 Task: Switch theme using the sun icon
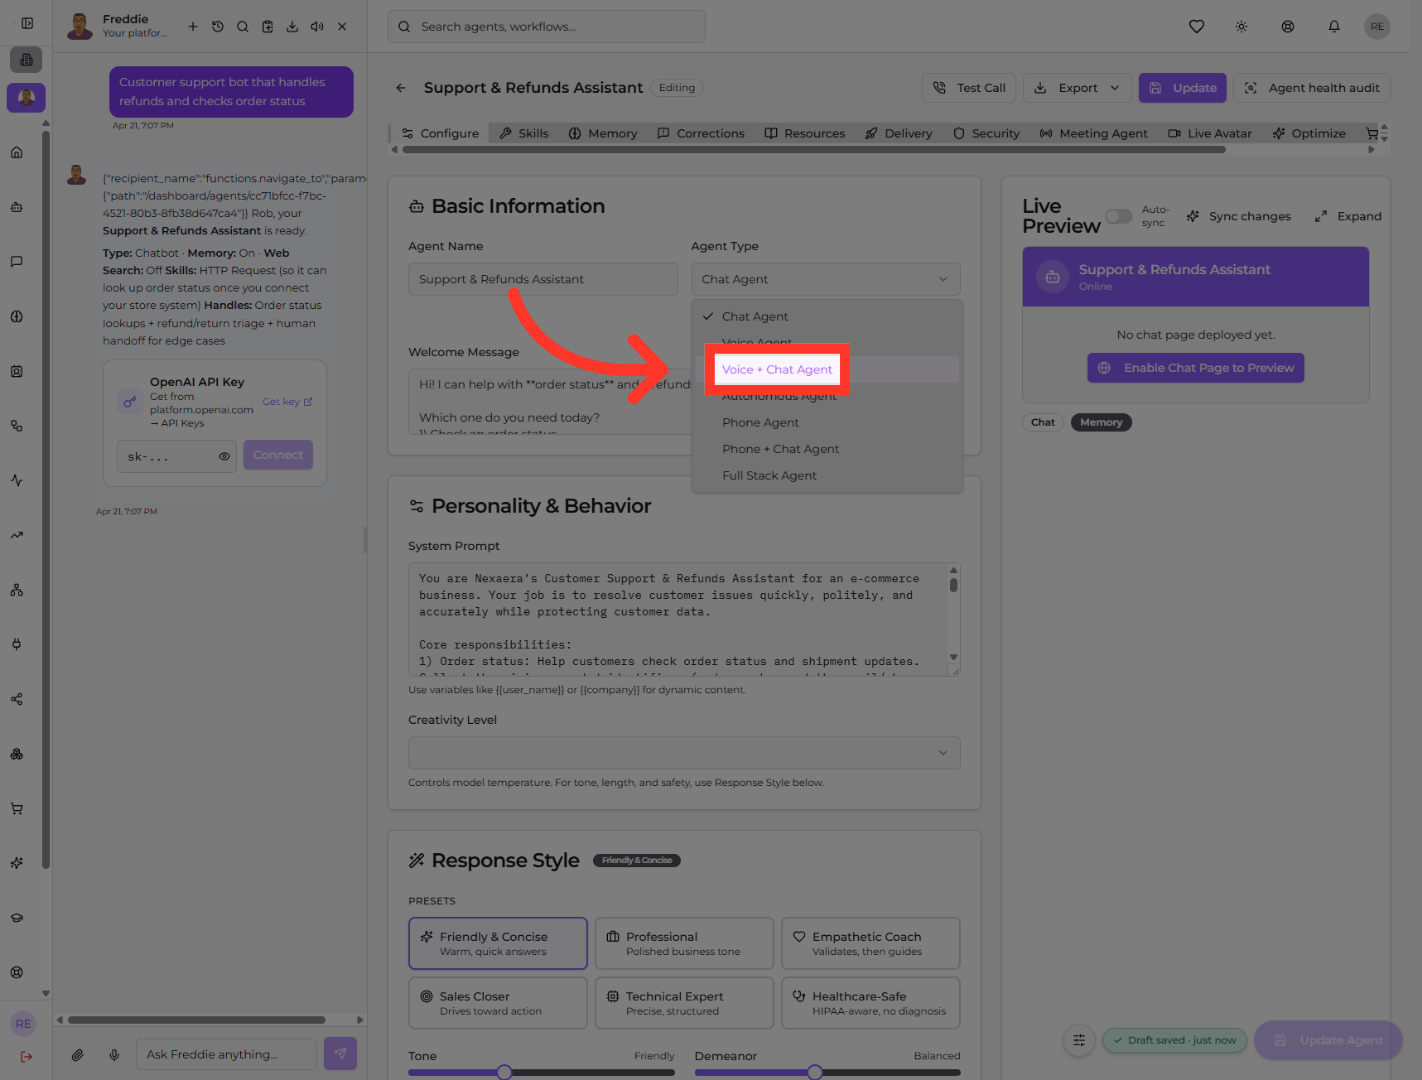(1241, 27)
